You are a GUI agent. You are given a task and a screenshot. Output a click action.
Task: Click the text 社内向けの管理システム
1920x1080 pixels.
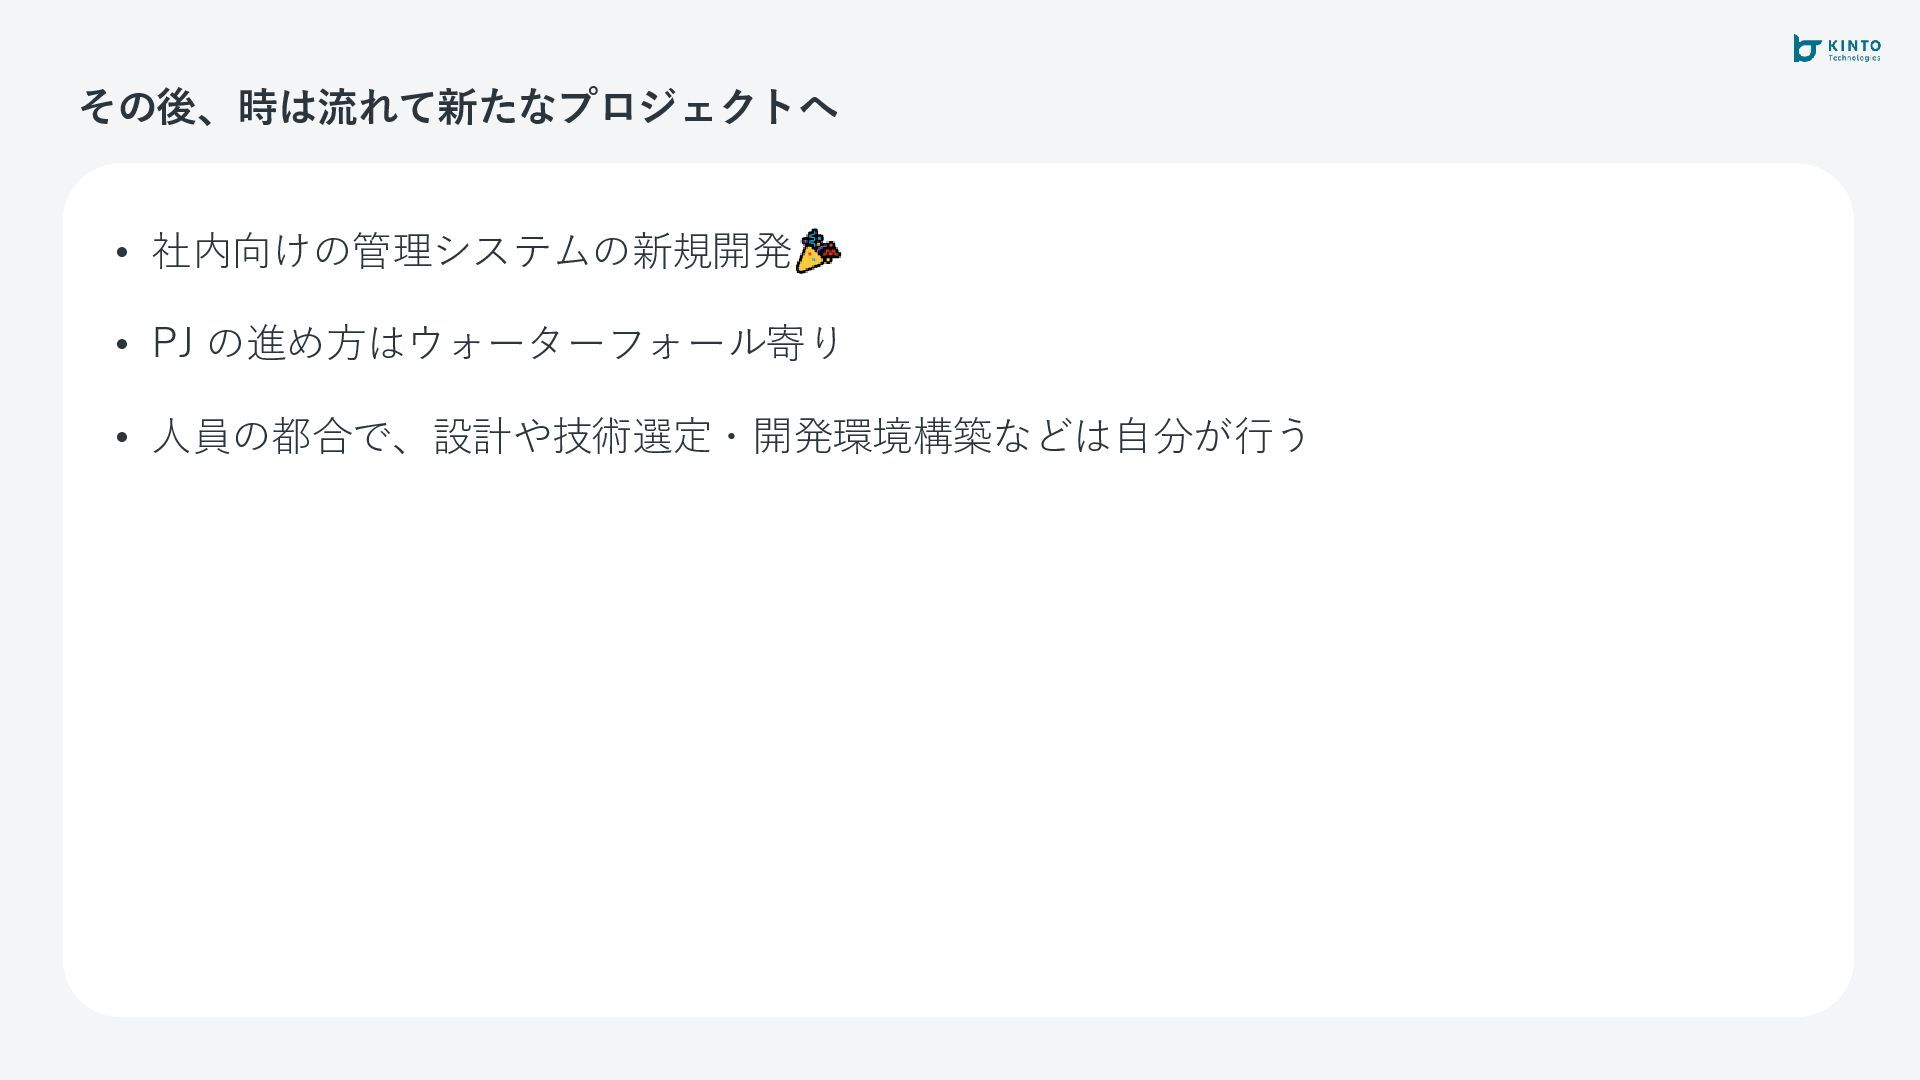(x=371, y=250)
